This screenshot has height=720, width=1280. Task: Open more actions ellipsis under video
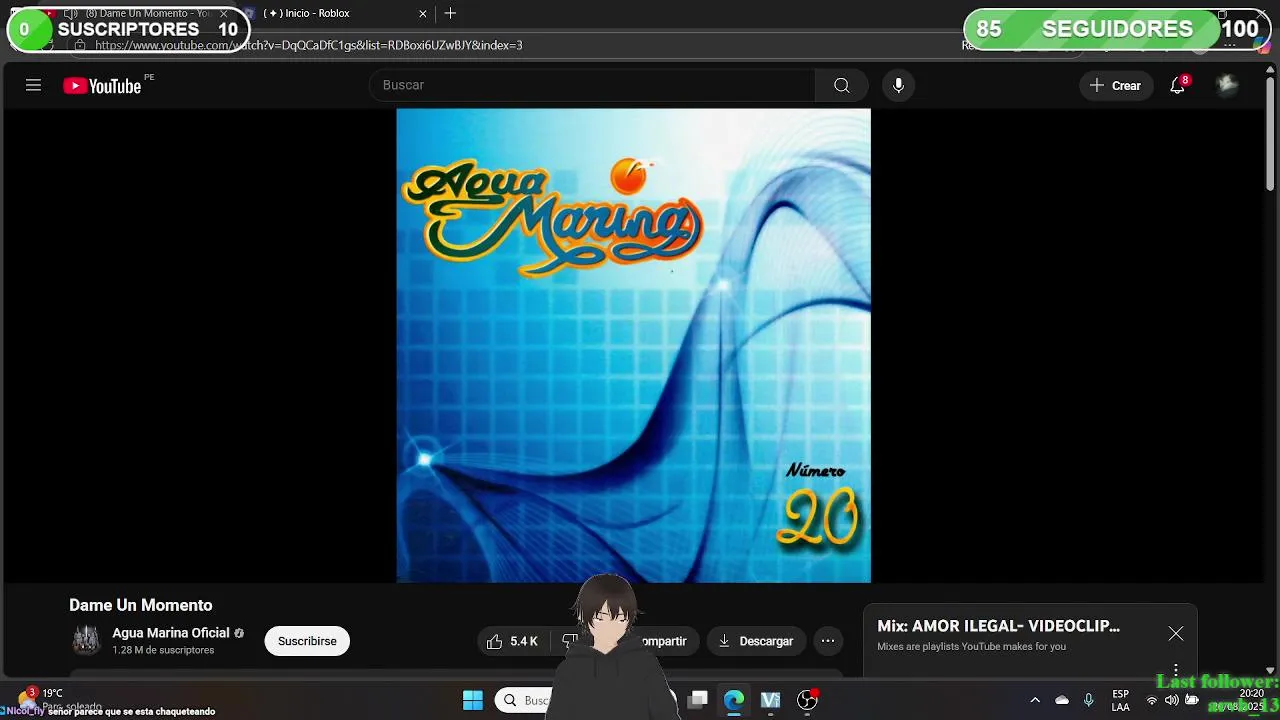(828, 641)
